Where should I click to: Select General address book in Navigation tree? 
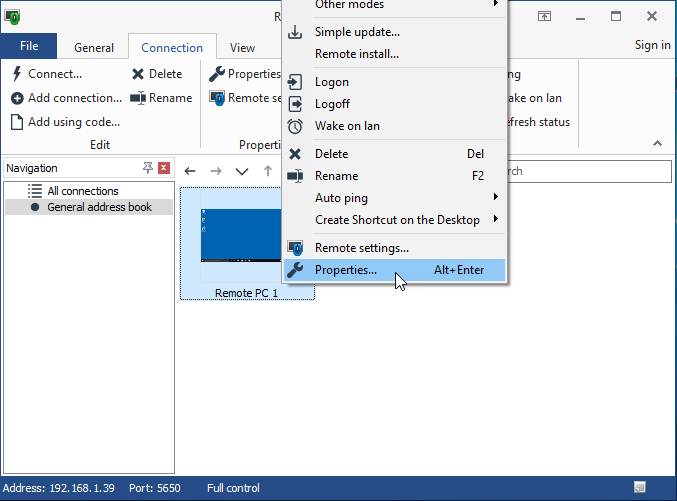(x=99, y=207)
